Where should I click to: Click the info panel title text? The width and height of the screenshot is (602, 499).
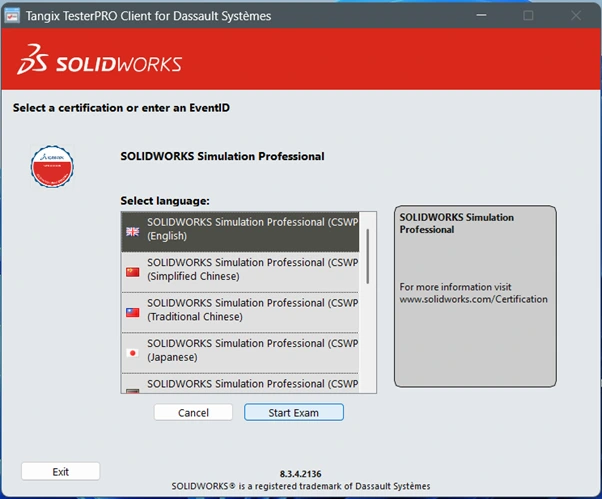tap(456, 223)
